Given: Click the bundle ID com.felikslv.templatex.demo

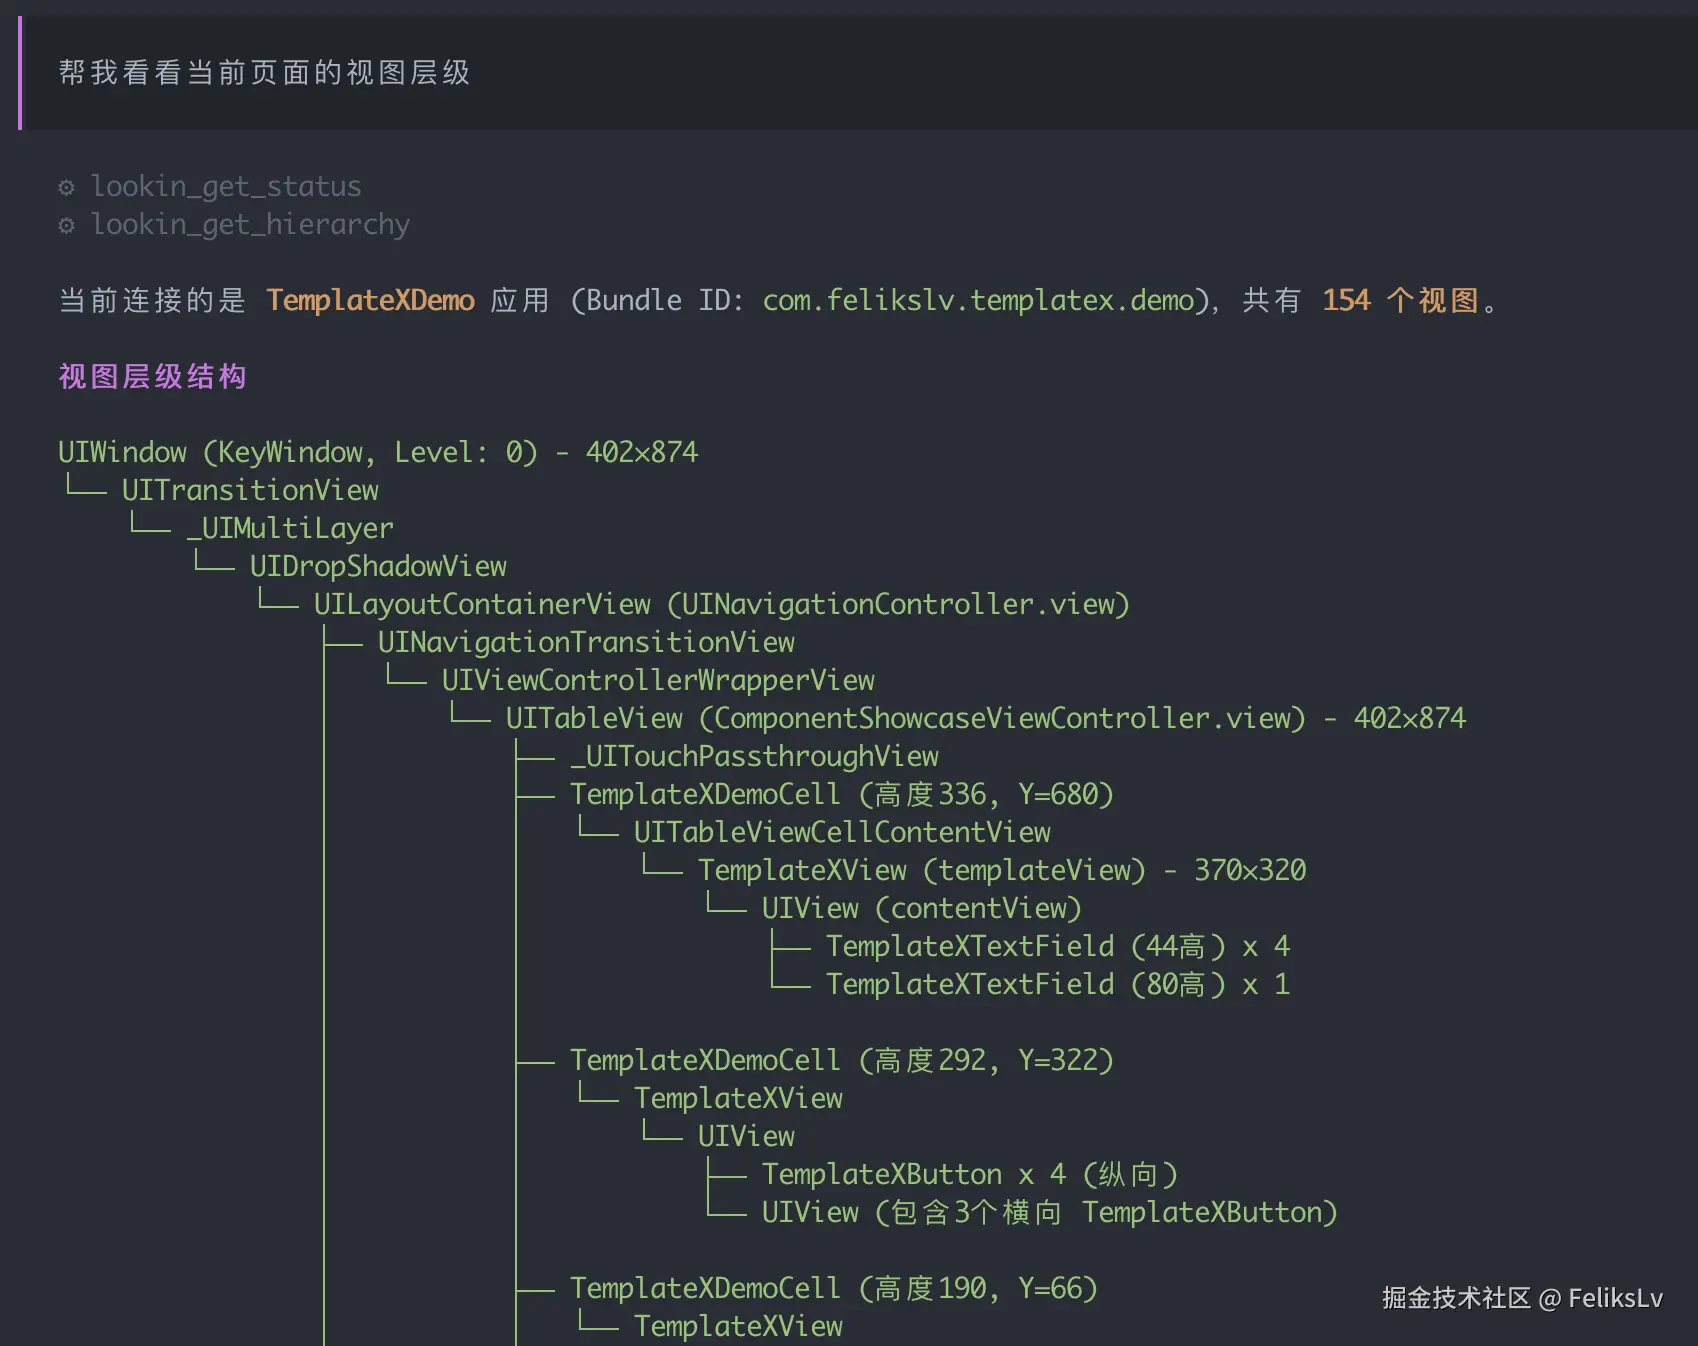Looking at the screenshot, I should pyautogui.click(x=979, y=301).
